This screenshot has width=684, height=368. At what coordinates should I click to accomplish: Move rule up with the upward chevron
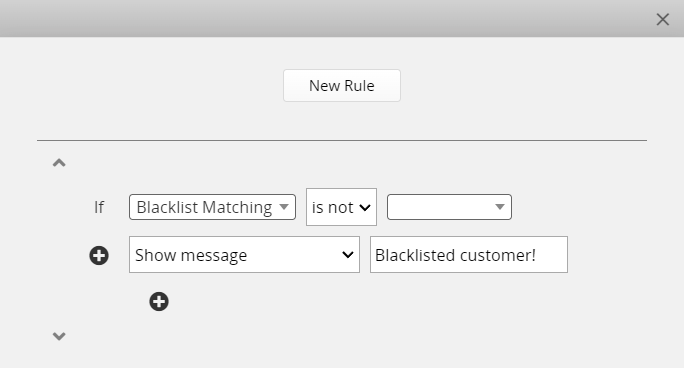(59, 163)
